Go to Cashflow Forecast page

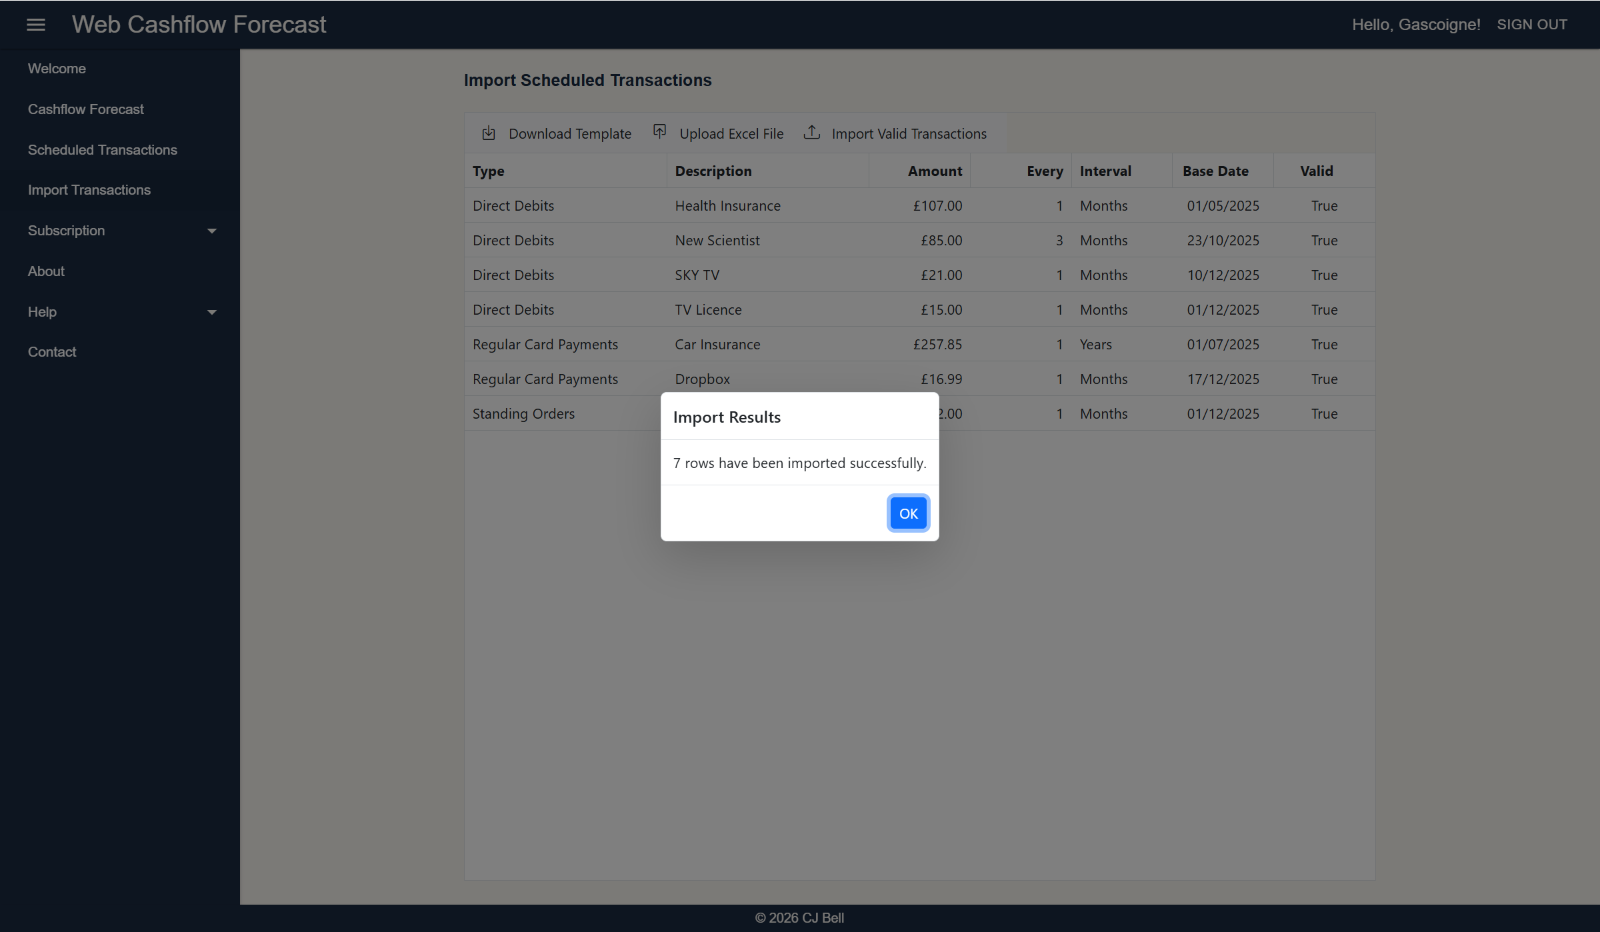(x=86, y=109)
